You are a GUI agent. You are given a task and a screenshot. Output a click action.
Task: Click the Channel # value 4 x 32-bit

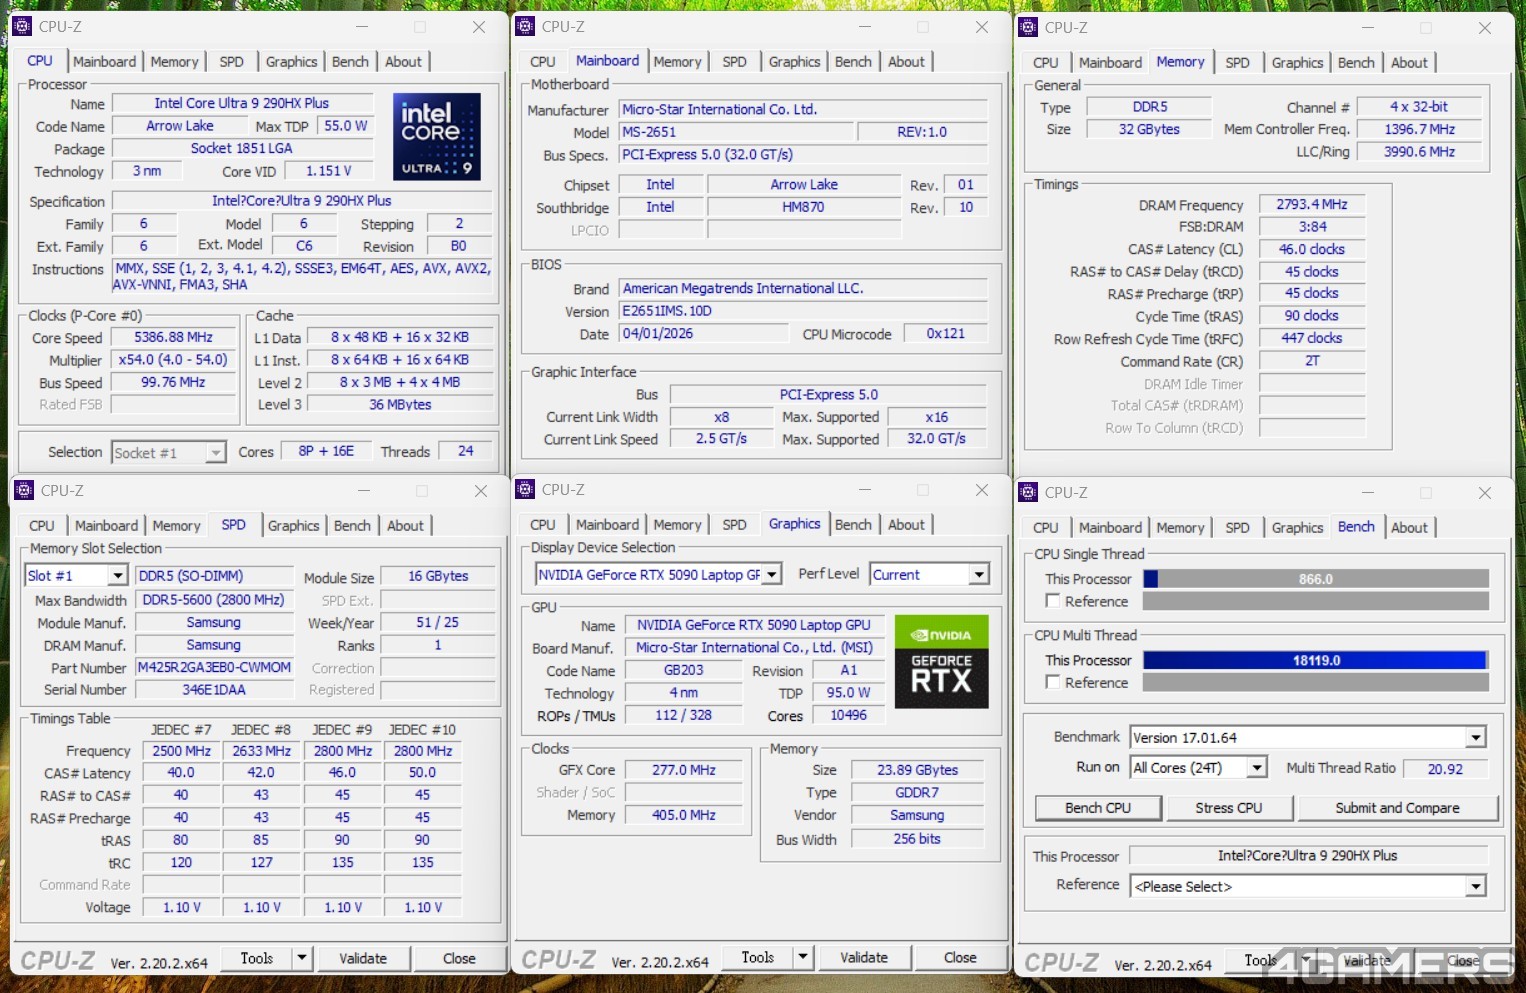click(x=1419, y=107)
